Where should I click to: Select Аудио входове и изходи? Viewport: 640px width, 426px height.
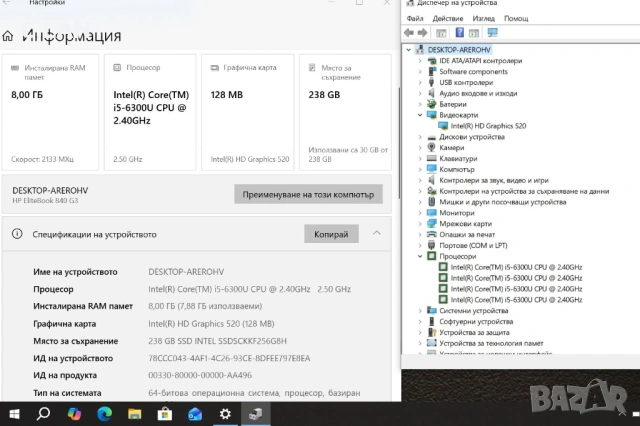[x=478, y=93]
